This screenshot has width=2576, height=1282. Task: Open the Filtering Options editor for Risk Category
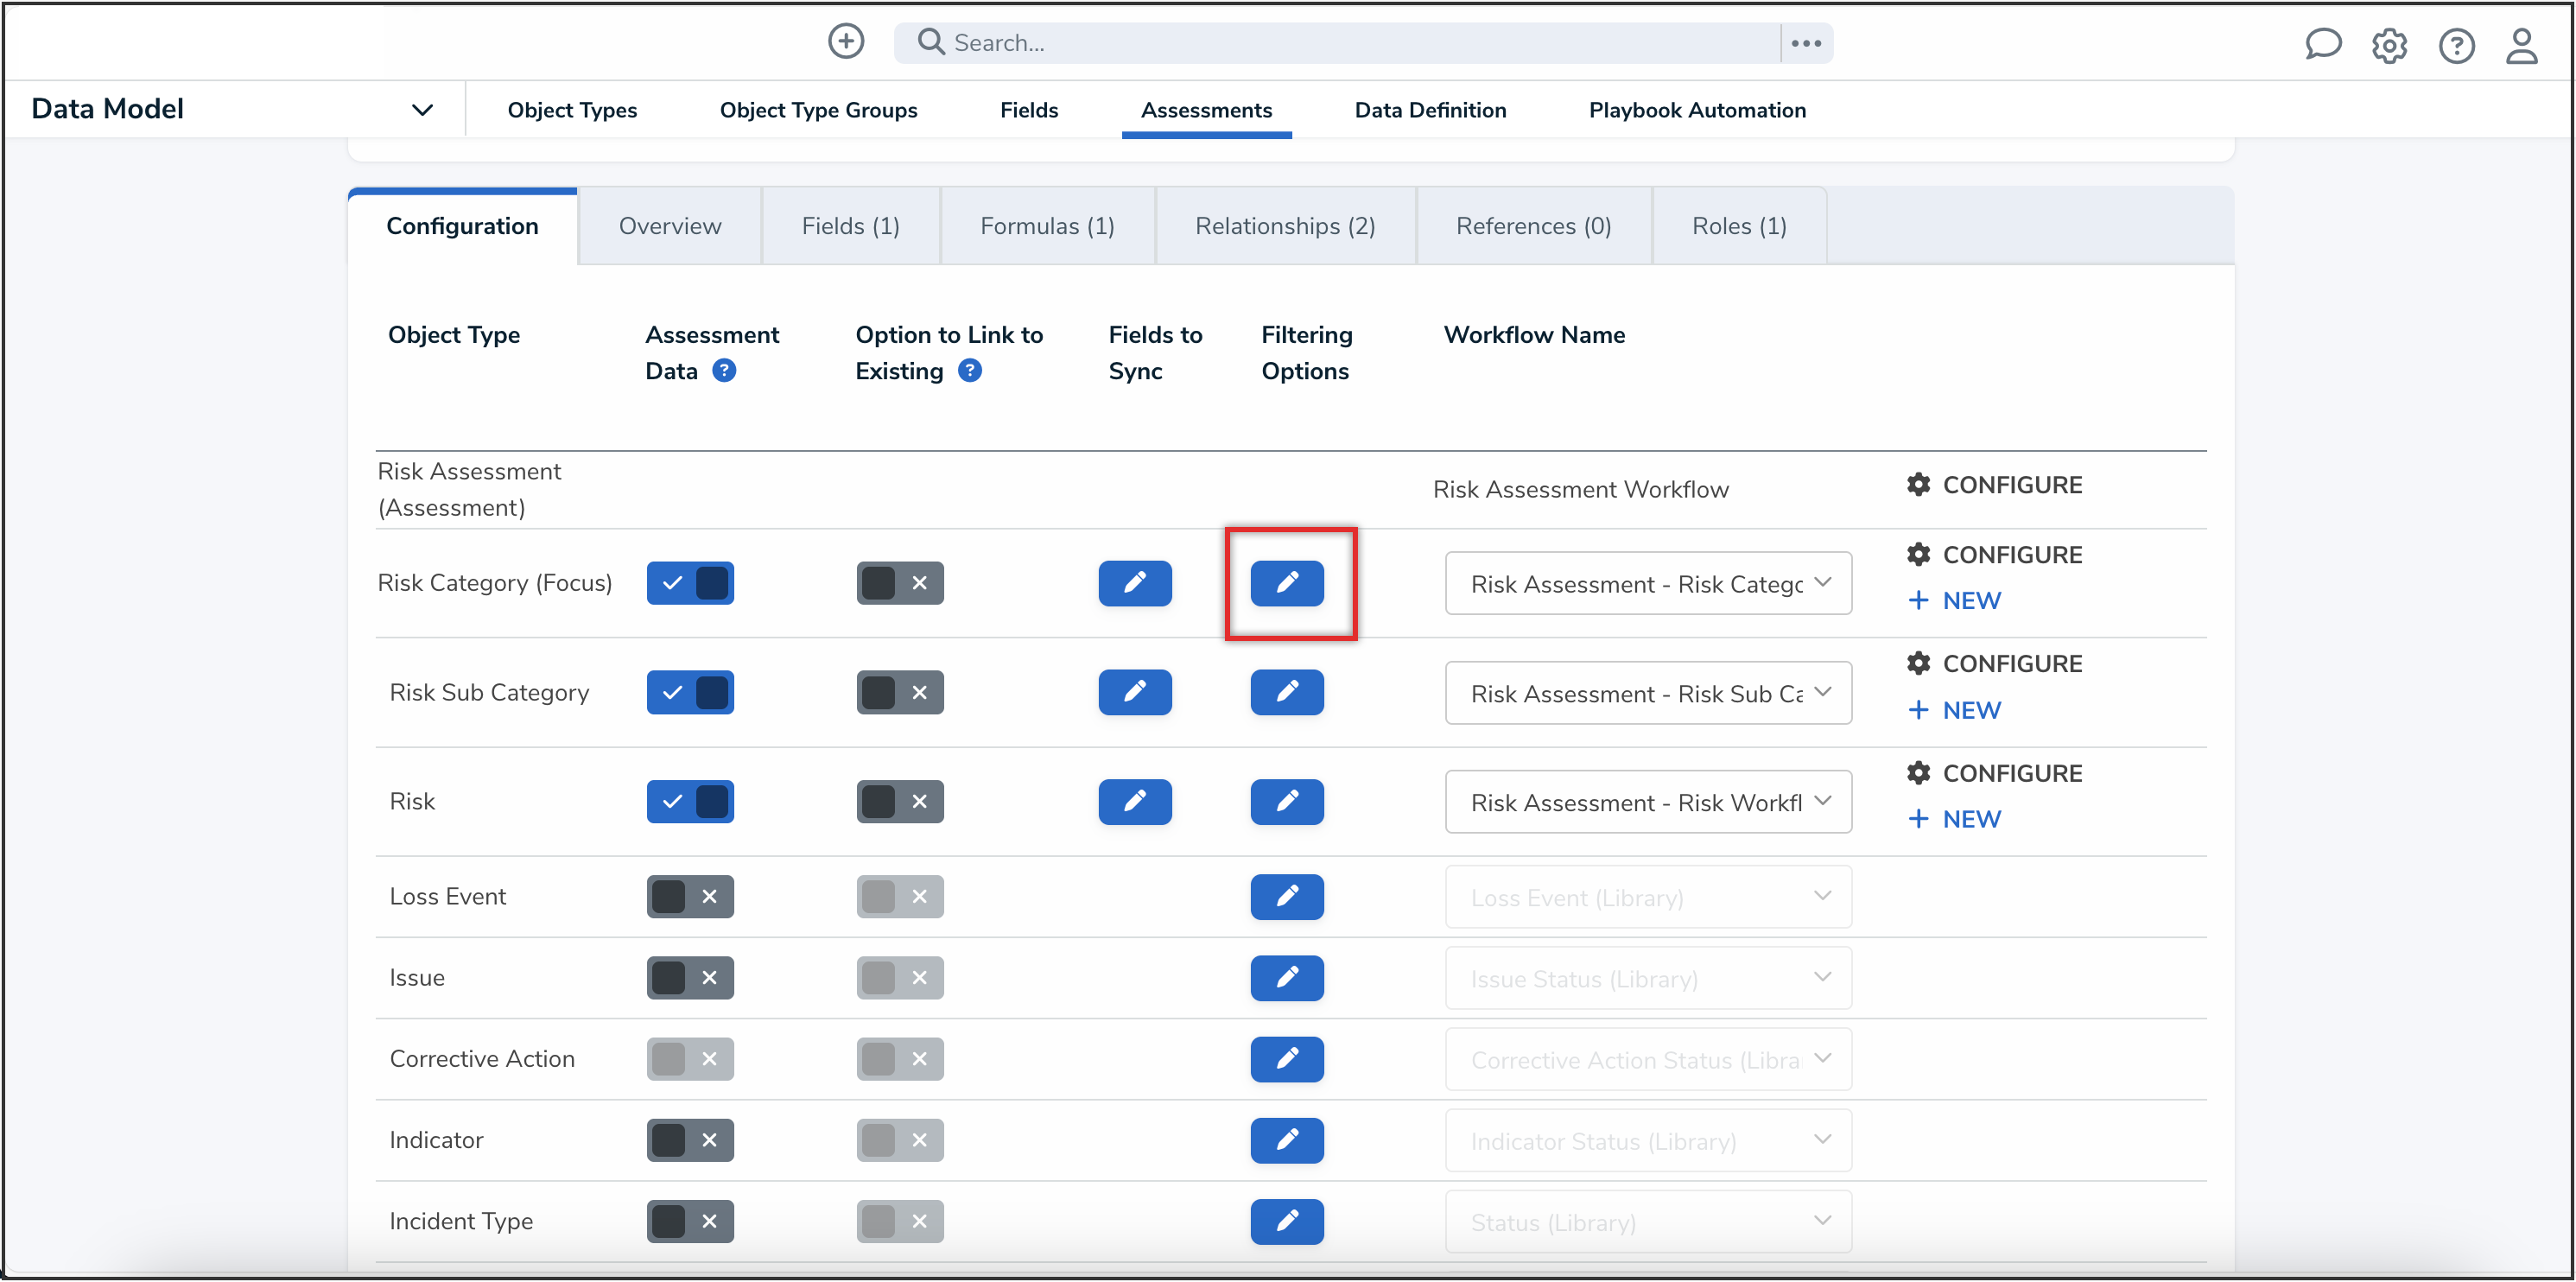(x=1287, y=583)
